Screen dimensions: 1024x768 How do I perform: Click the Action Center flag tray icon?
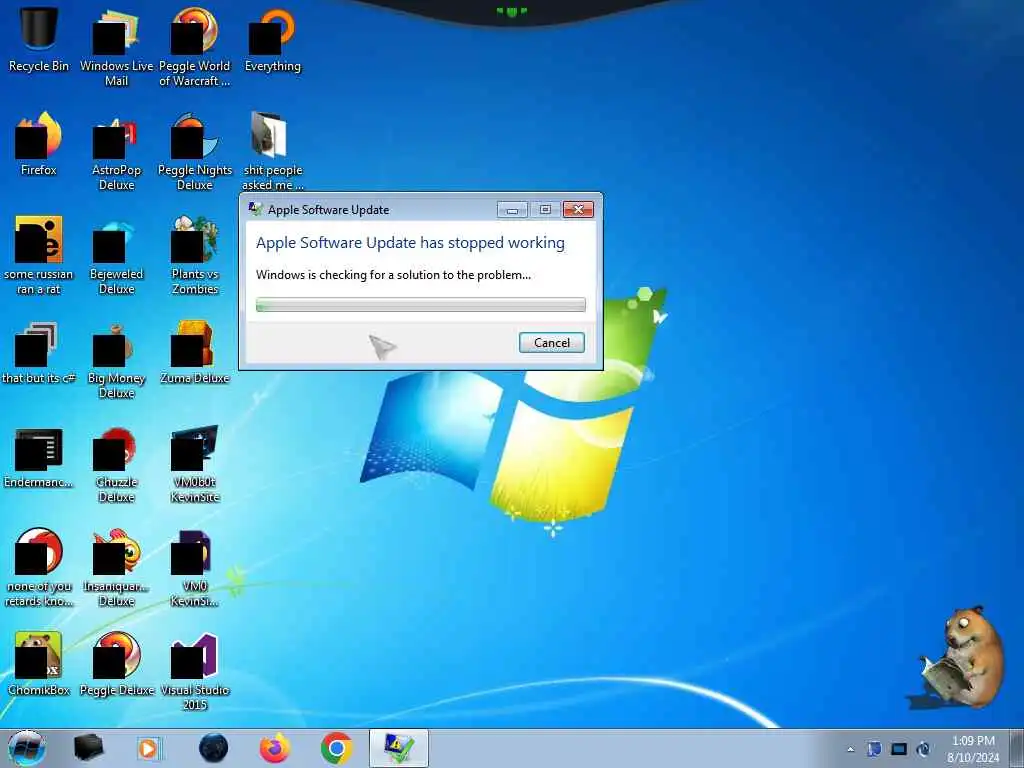874,749
